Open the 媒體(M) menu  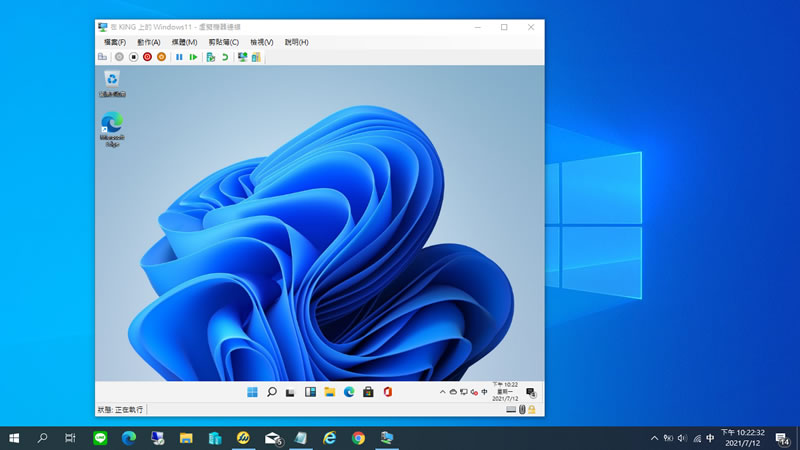(x=184, y=42)
